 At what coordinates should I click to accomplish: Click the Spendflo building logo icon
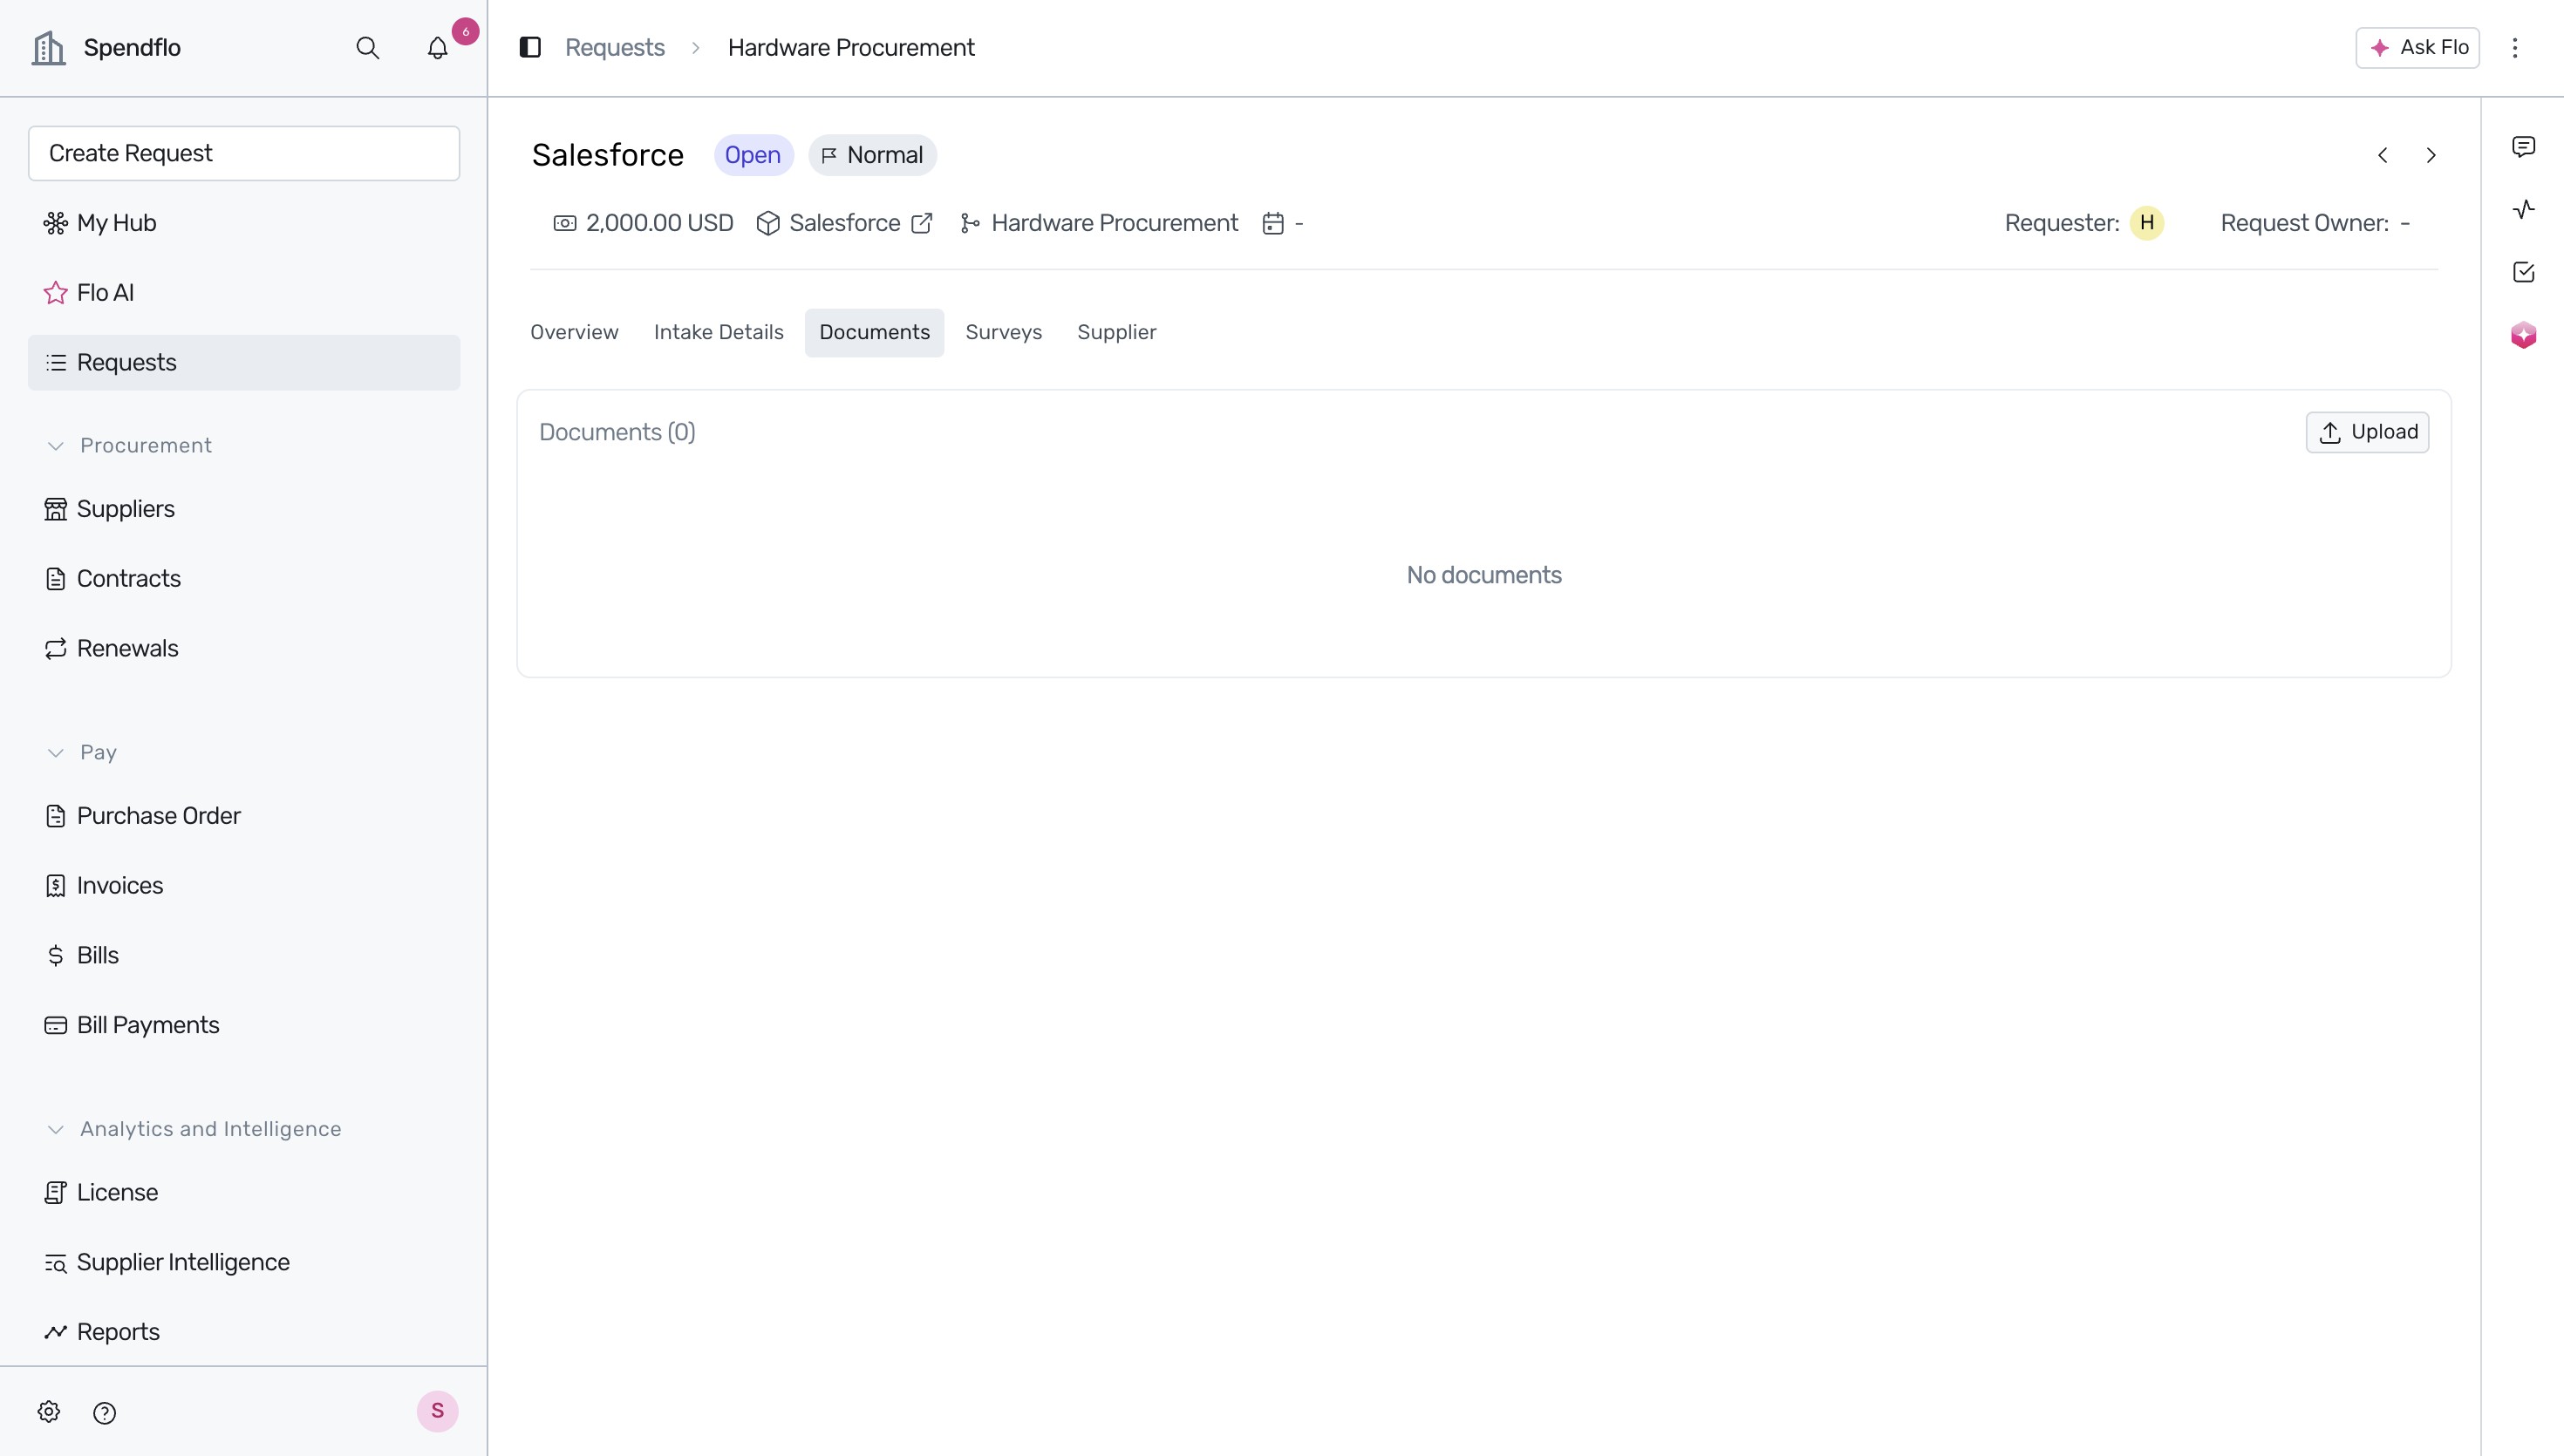[x=48, y=47]
